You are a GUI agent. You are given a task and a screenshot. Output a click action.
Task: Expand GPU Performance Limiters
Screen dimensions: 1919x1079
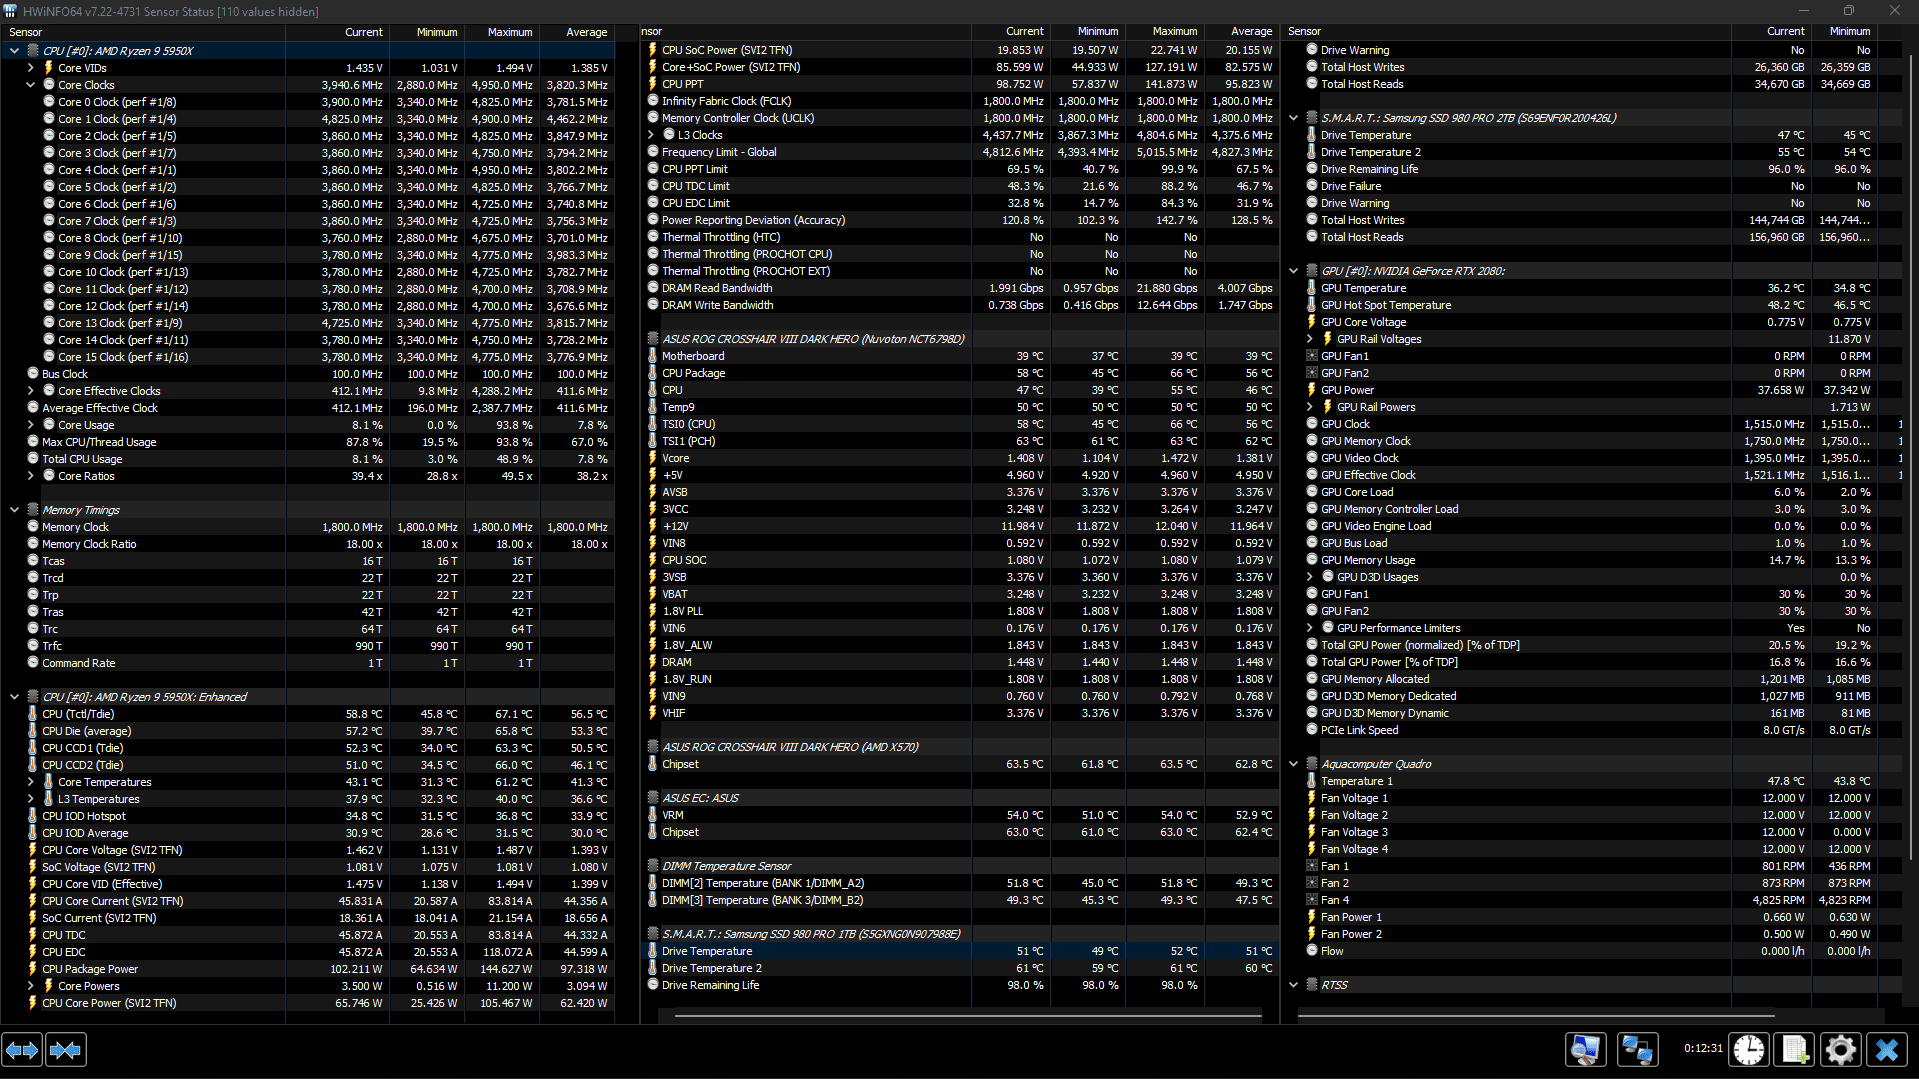[x=1309, y=628]
